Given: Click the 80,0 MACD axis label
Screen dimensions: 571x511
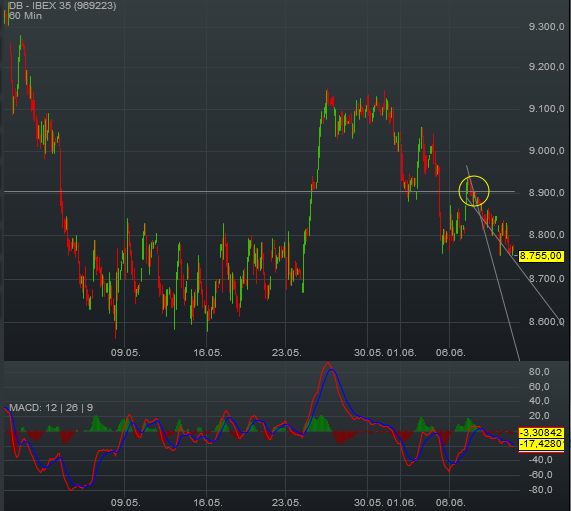Looking at the screenshot, I should click(539, 372).
